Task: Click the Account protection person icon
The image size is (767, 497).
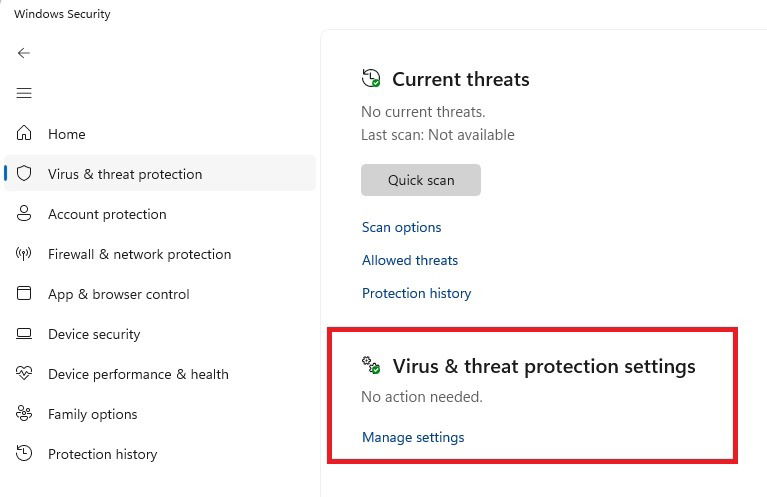Action: [23, 213]
